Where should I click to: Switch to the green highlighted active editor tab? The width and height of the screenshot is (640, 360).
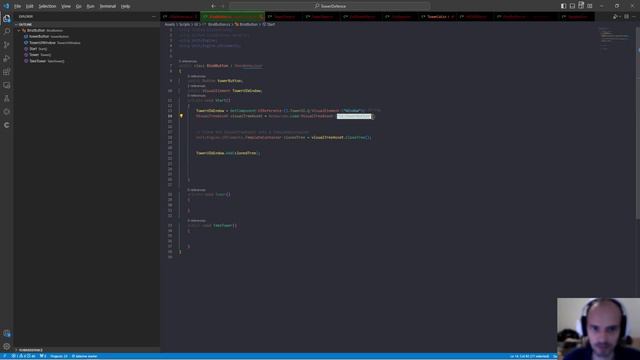232,17
